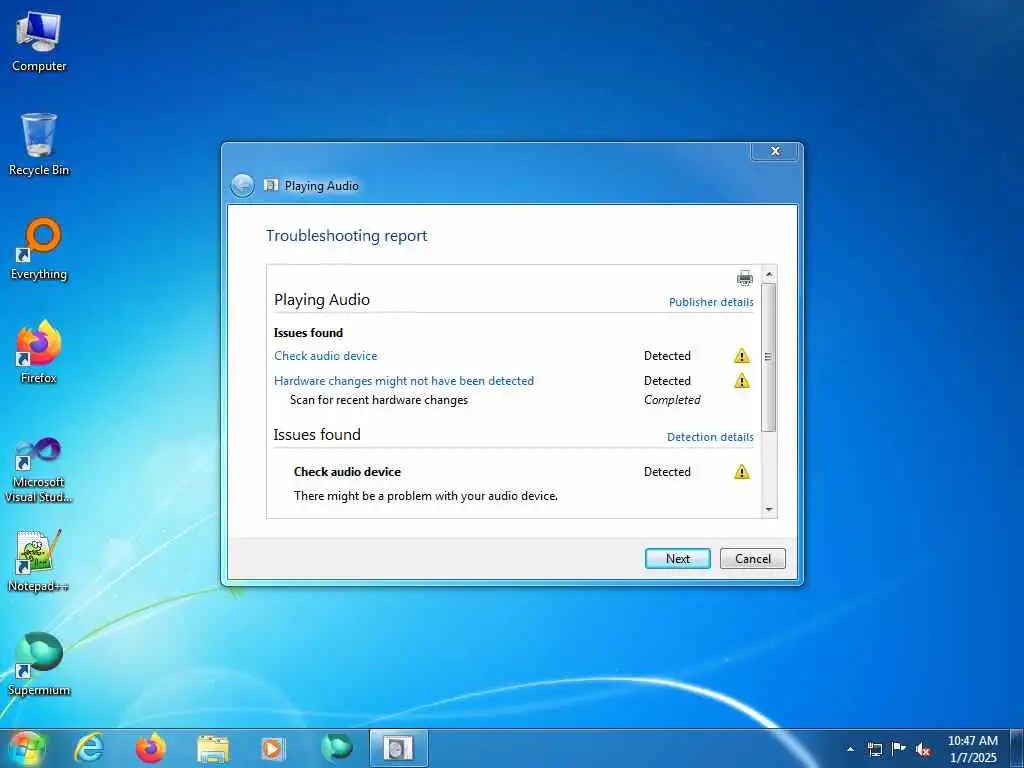Close the Playing Audio troubleshooter window
Screen dimensions: 1024x768
775,152
